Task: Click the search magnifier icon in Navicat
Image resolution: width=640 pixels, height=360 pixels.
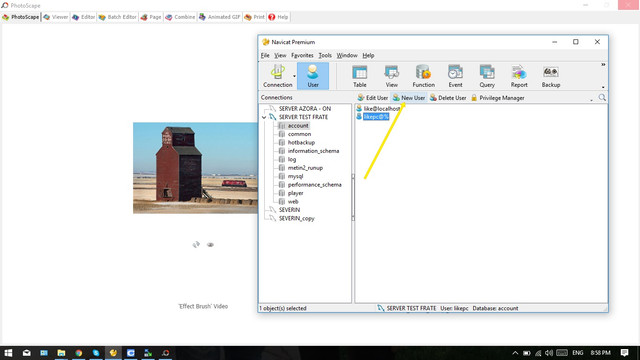Action: [602, 98]
